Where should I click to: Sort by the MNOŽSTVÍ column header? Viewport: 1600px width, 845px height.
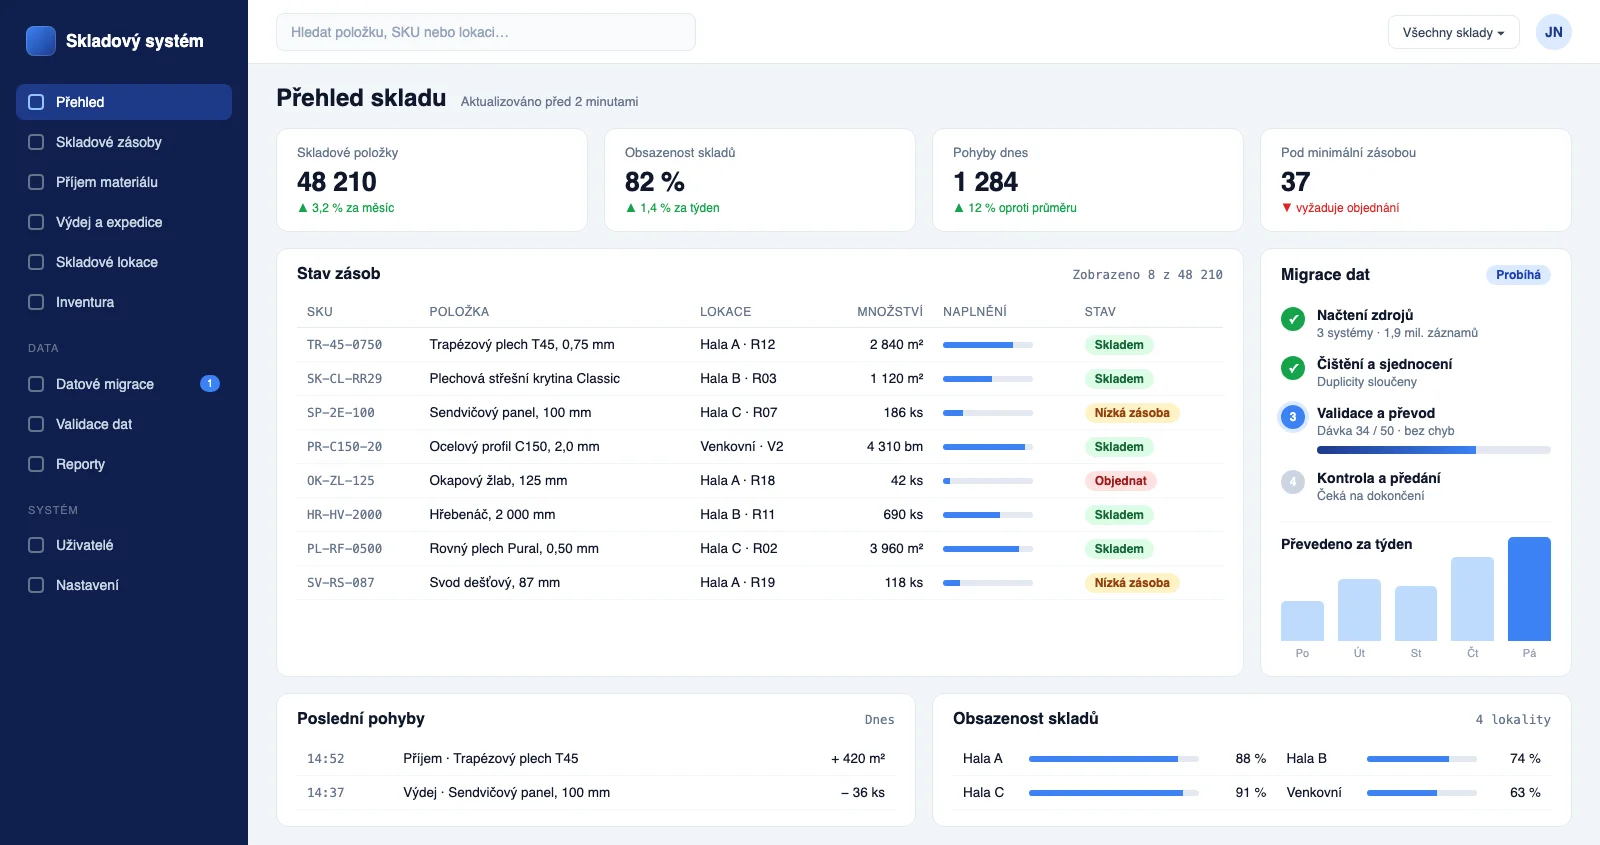890,312
